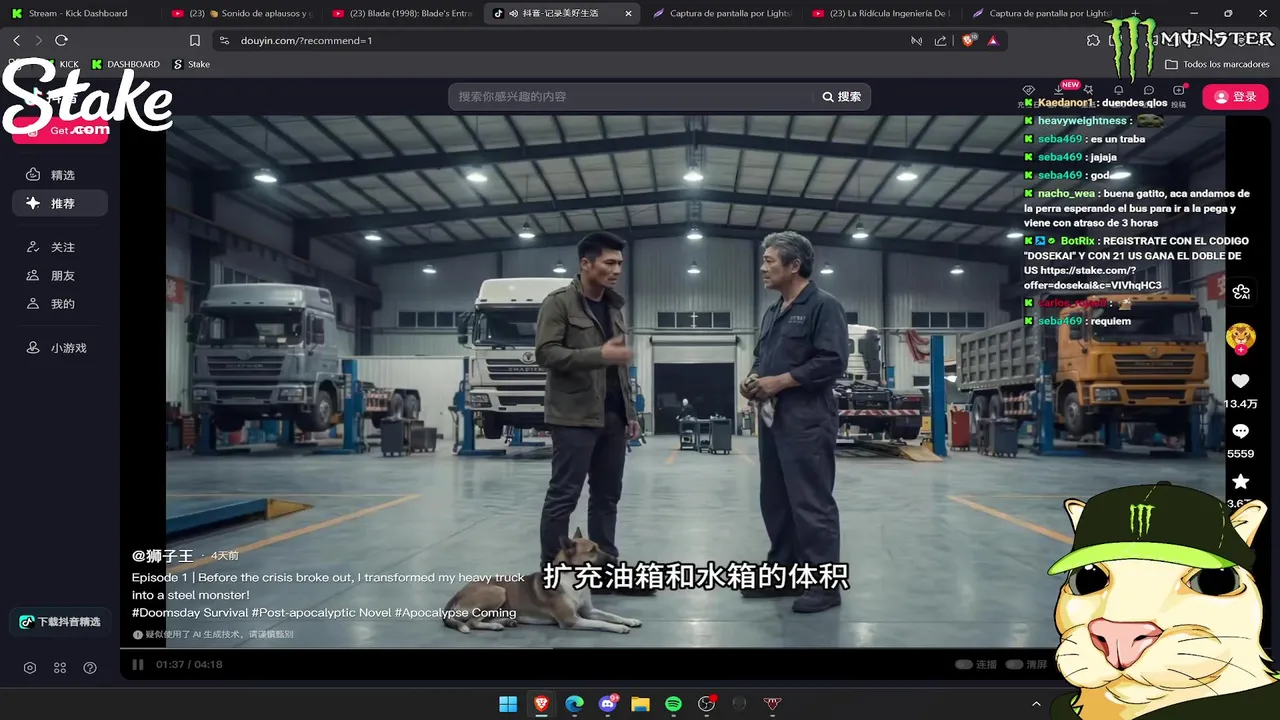Switch to Sonido de aplausos tab

click(240, 13)
